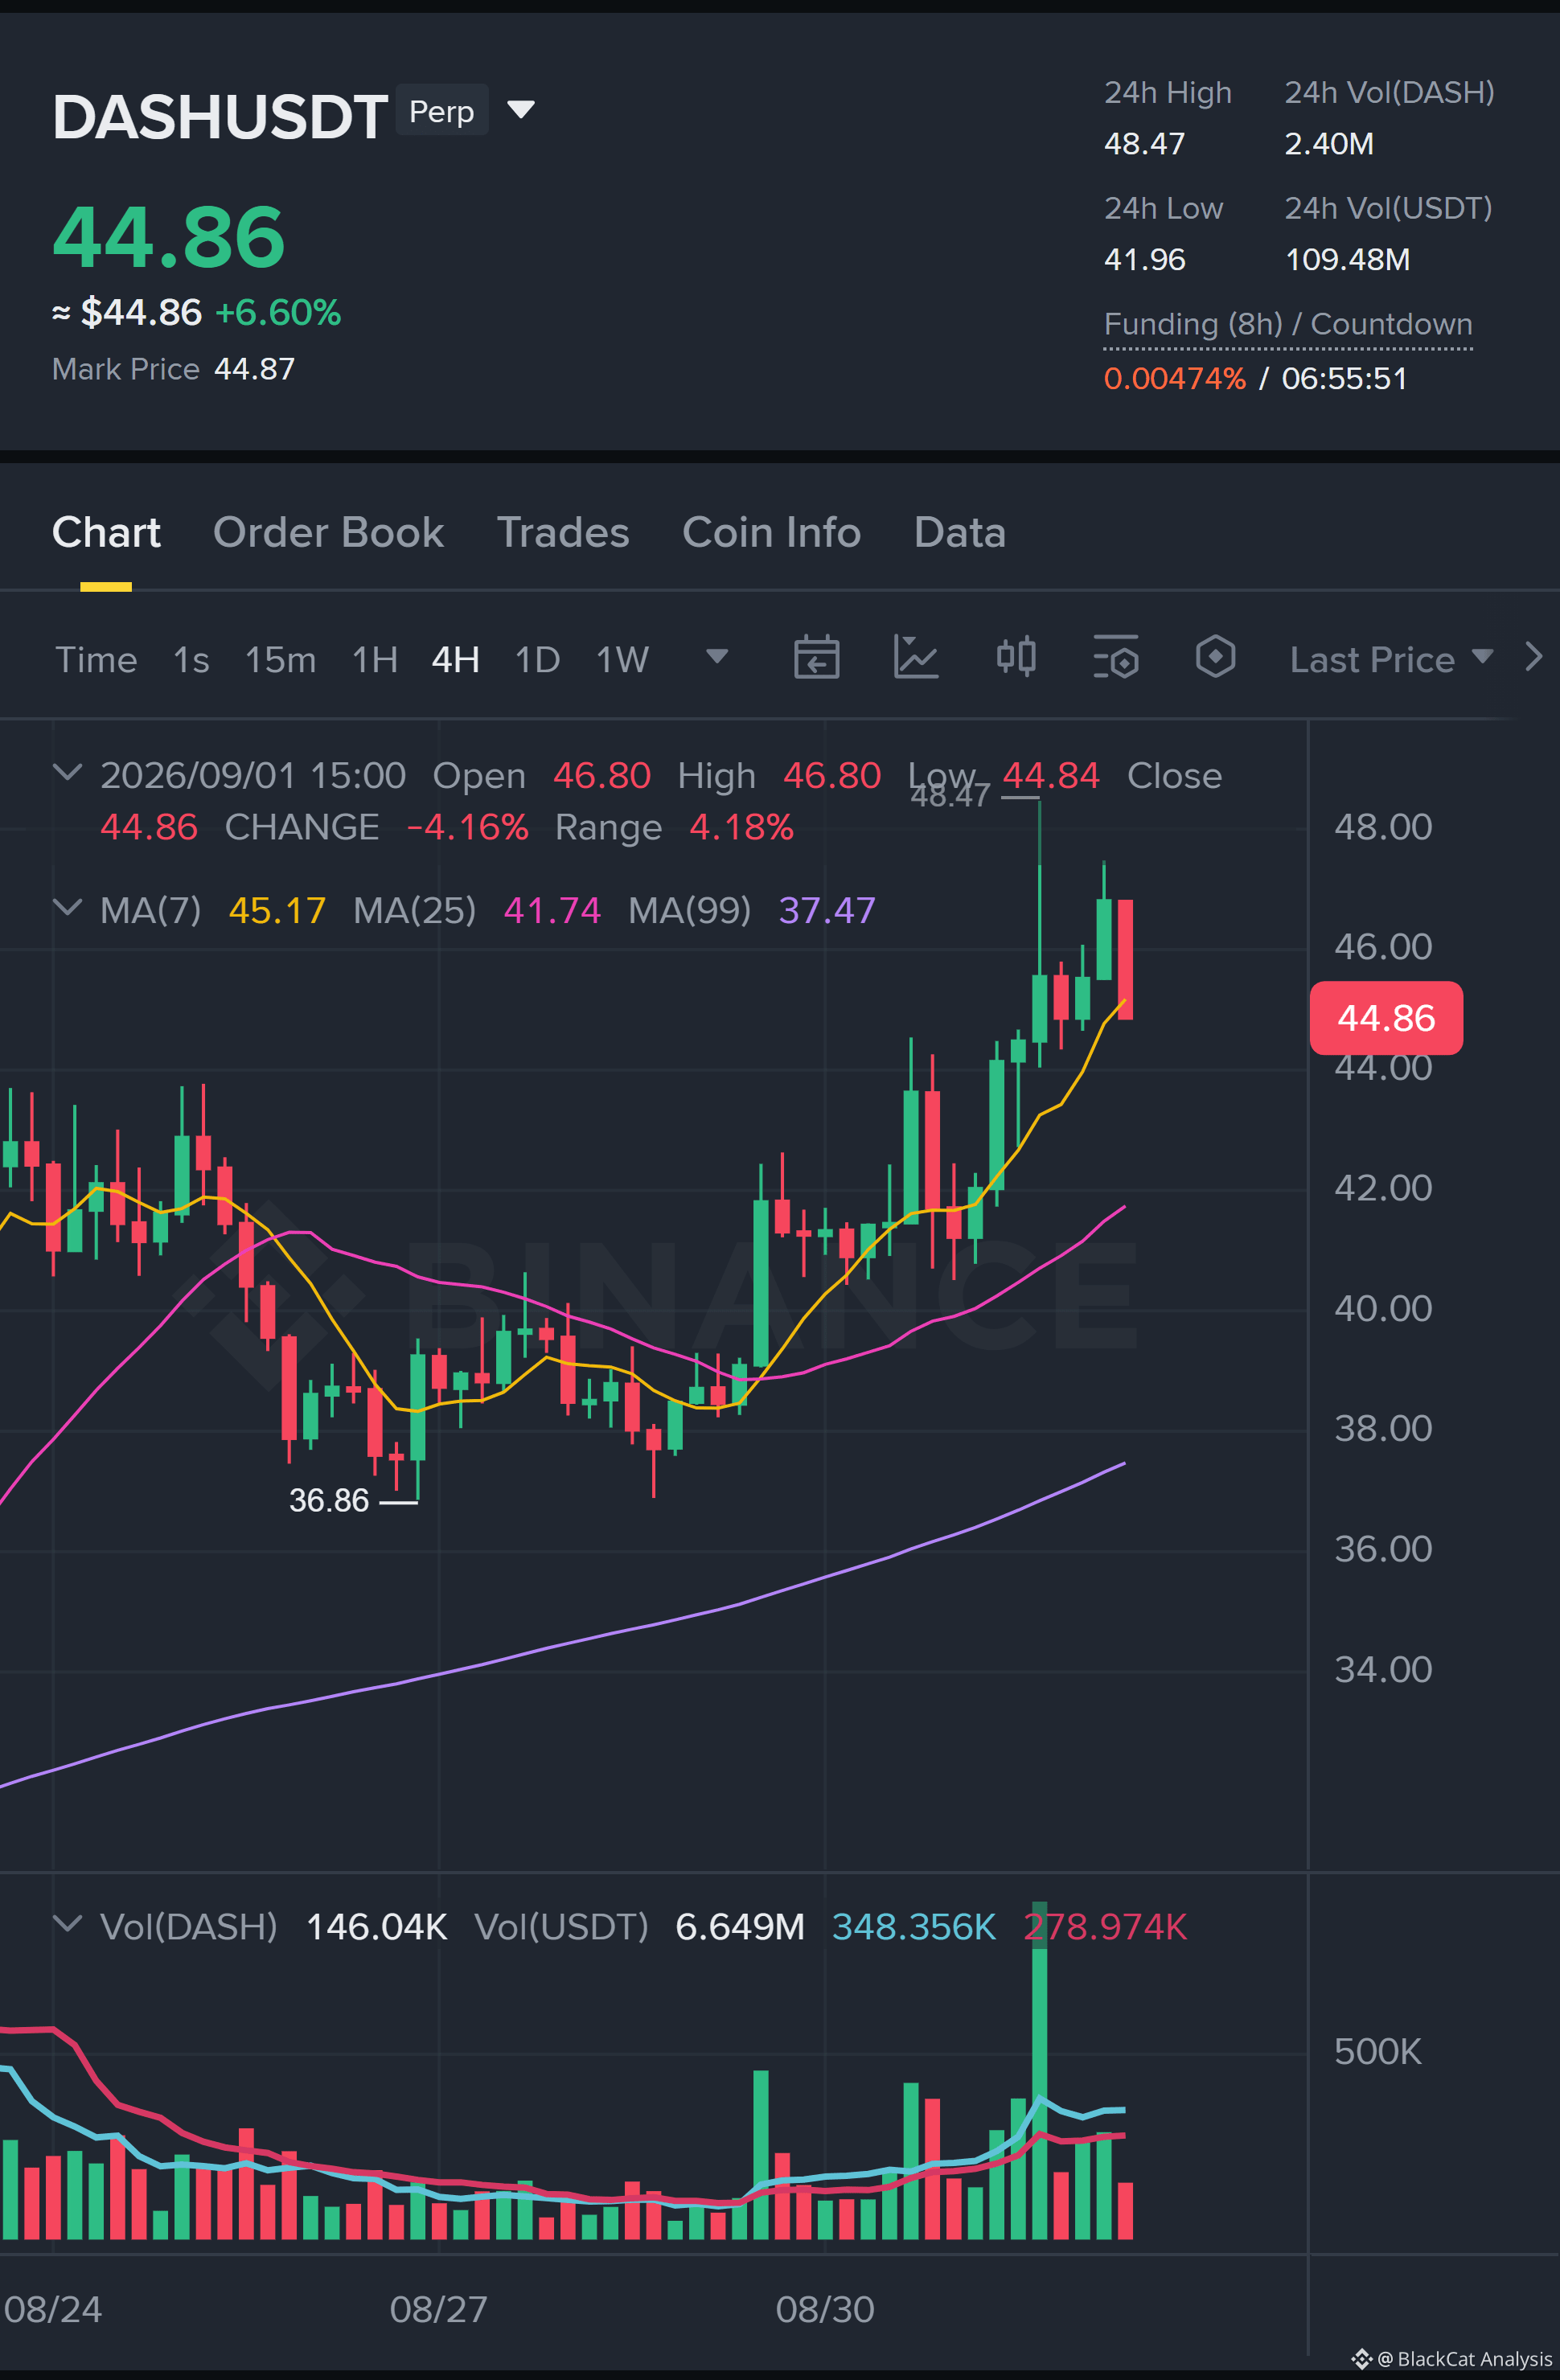Expand more time interval options dropdown
This screenshot has width=1560, height=2380.
click(717, 657)
